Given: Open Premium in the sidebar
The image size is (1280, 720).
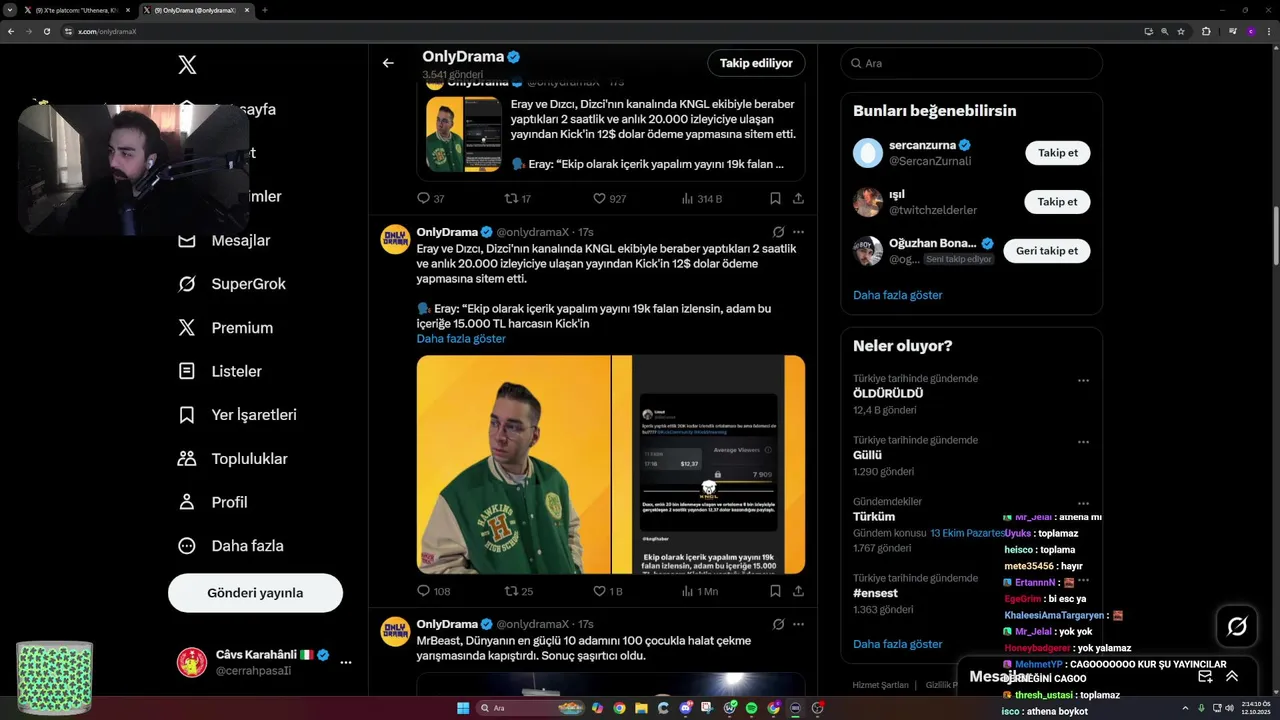Looking at the screenshot, I should coord(225,328).
